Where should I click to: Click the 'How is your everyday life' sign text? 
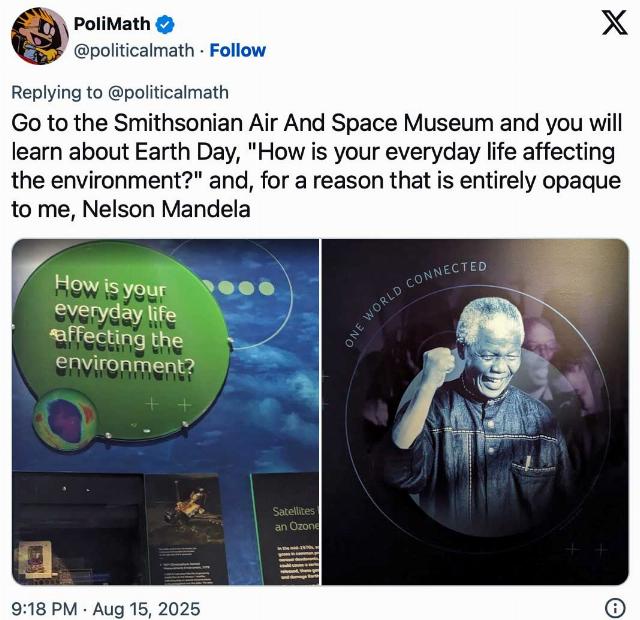click(x=124, y=326)
